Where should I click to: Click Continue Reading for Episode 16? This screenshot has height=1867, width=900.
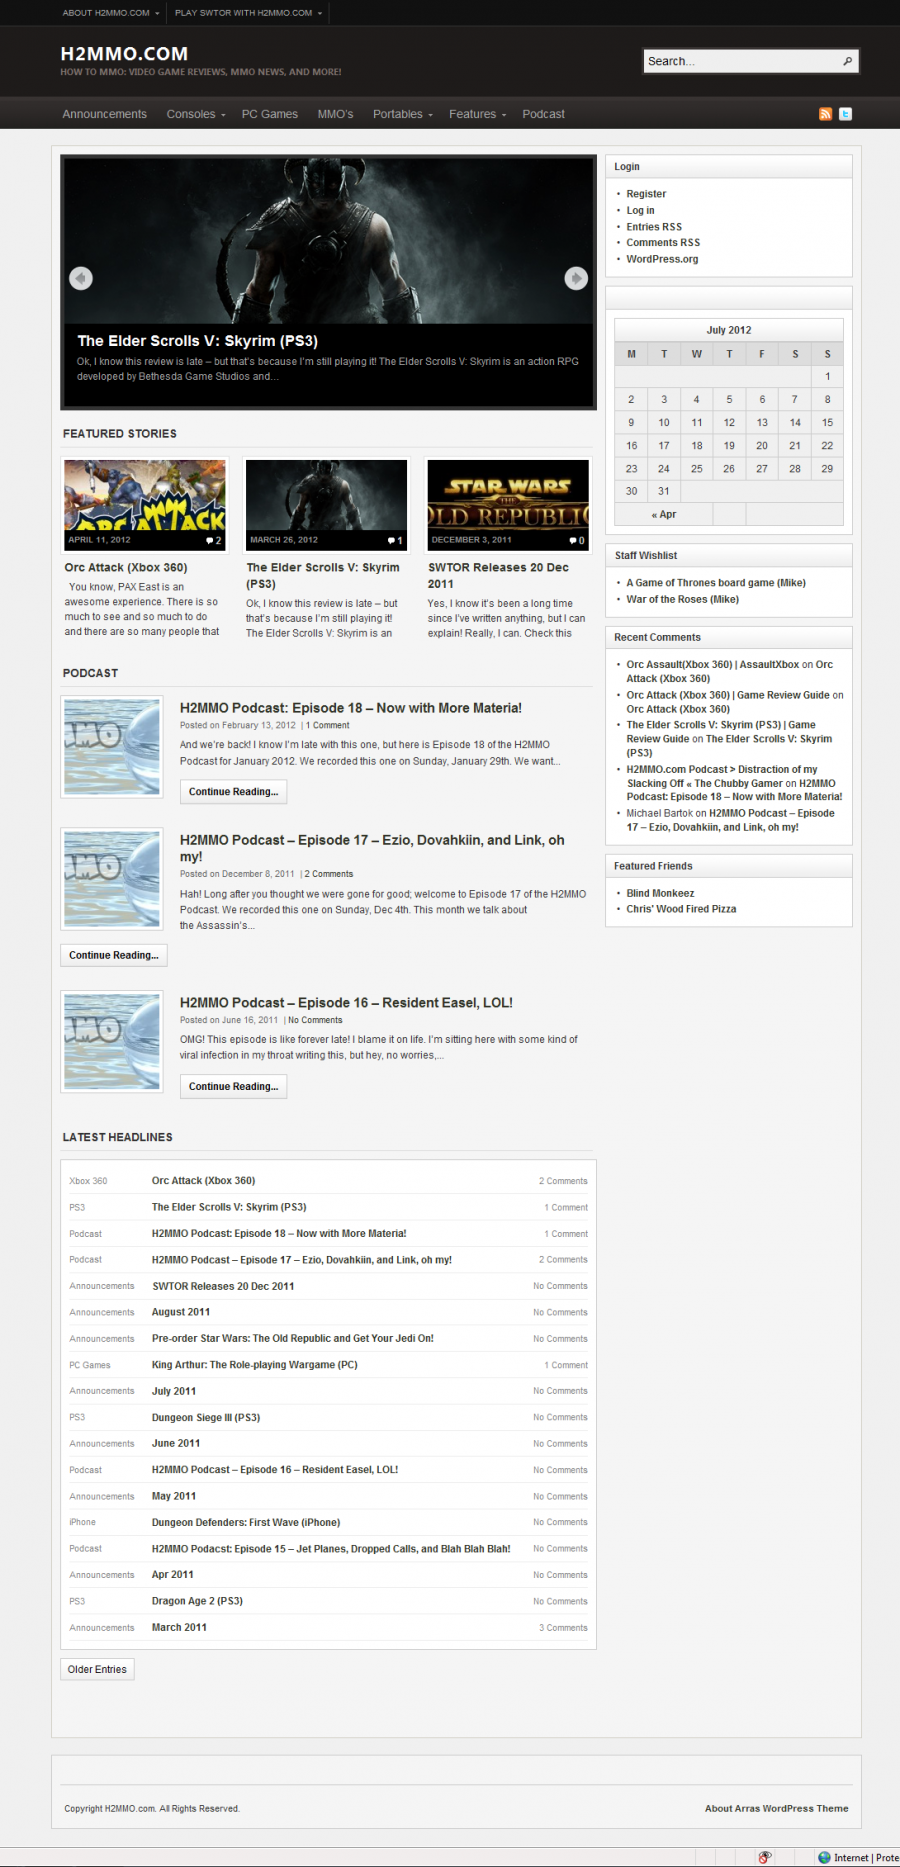[x=233, y=1086]
